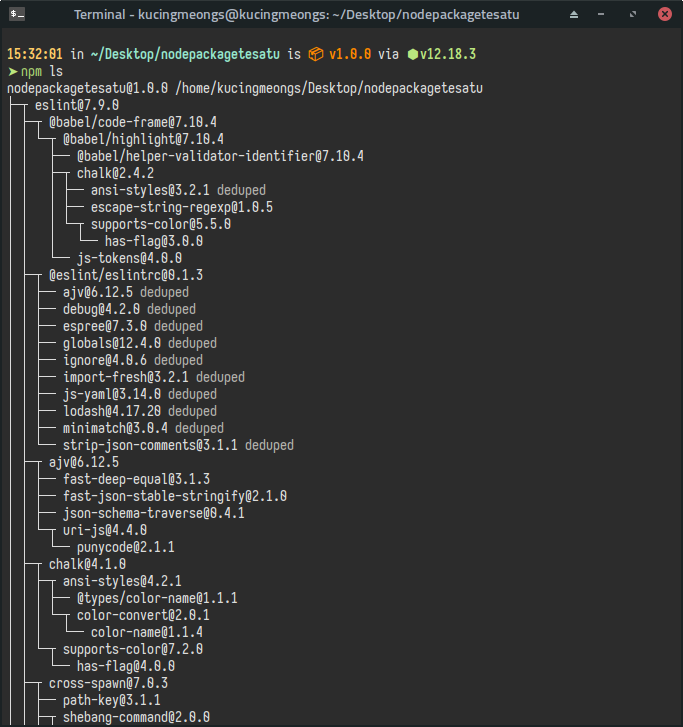Click the yellow prompt arrow symbol

tap(12, 71)
